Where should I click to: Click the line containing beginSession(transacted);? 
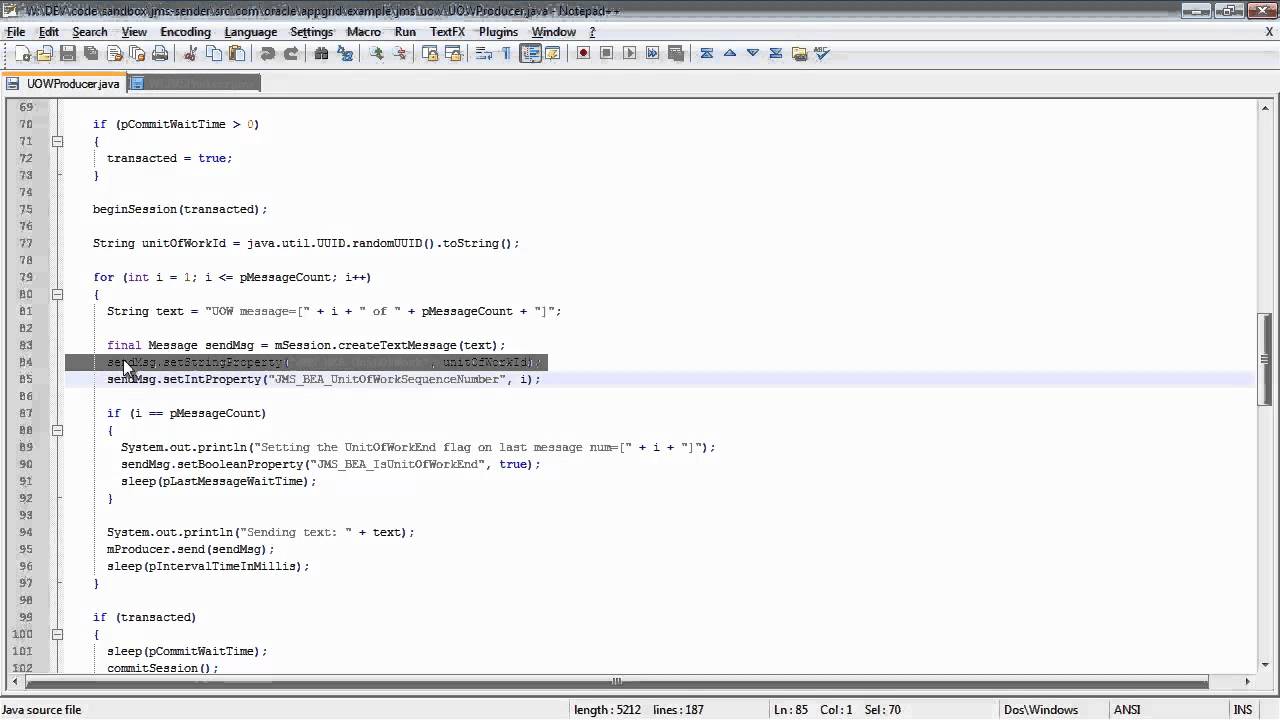coord(180,209)
